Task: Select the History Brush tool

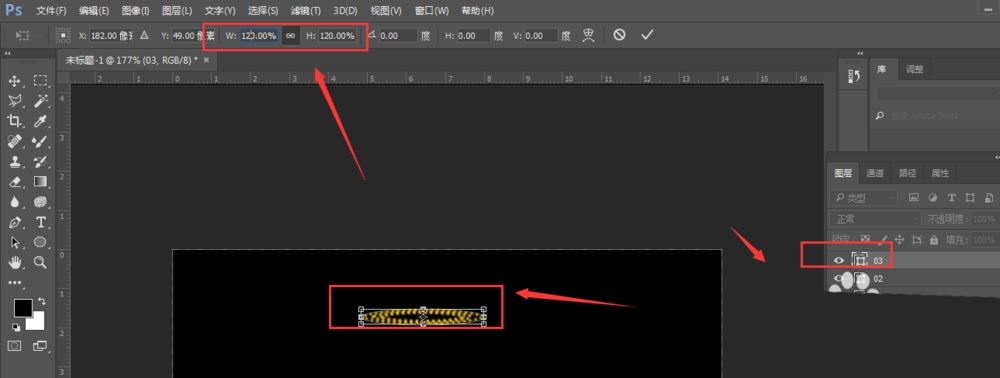Action: pos(41,161)
